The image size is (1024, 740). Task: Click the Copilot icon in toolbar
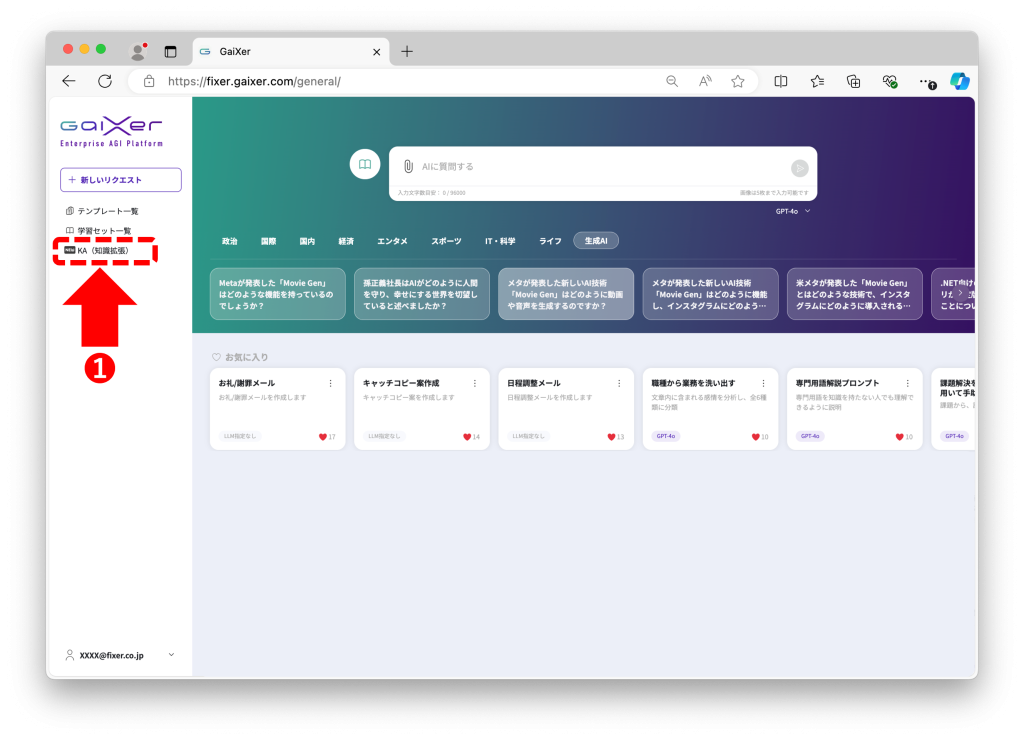960,81
